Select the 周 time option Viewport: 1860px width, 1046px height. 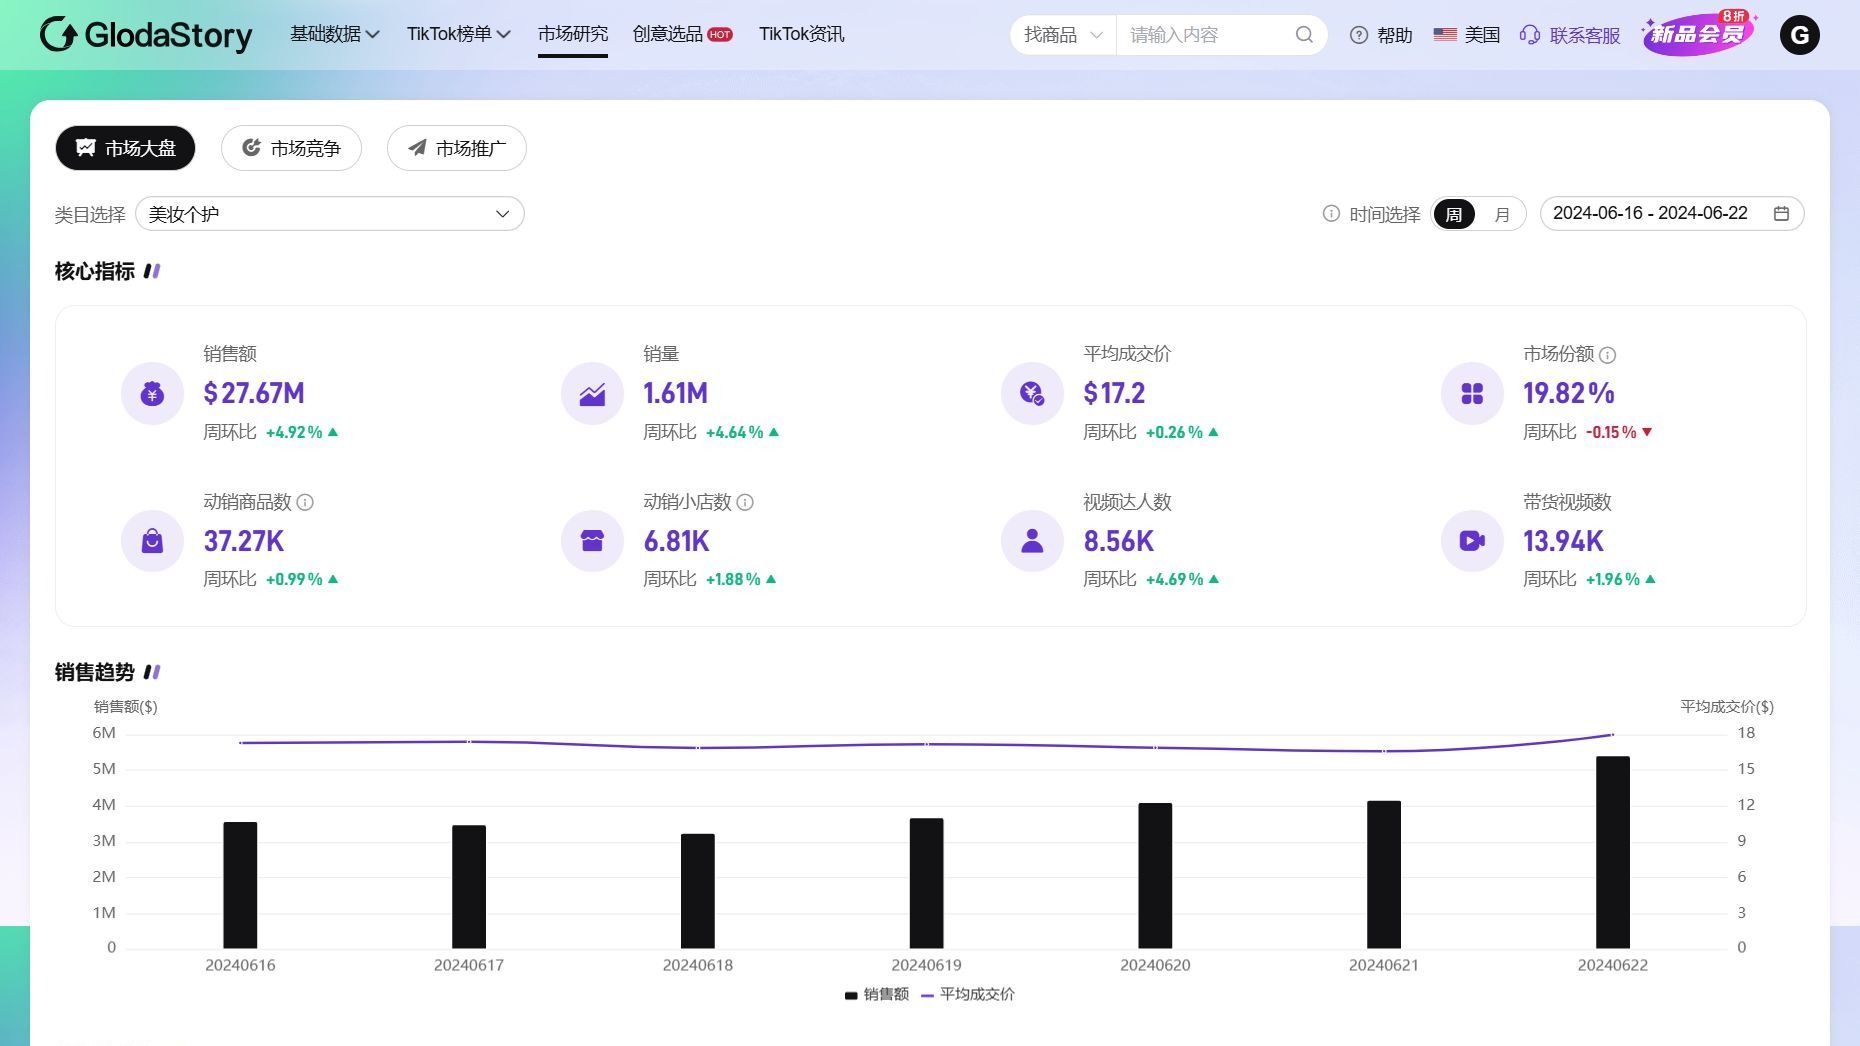(x=1455, y=214)
